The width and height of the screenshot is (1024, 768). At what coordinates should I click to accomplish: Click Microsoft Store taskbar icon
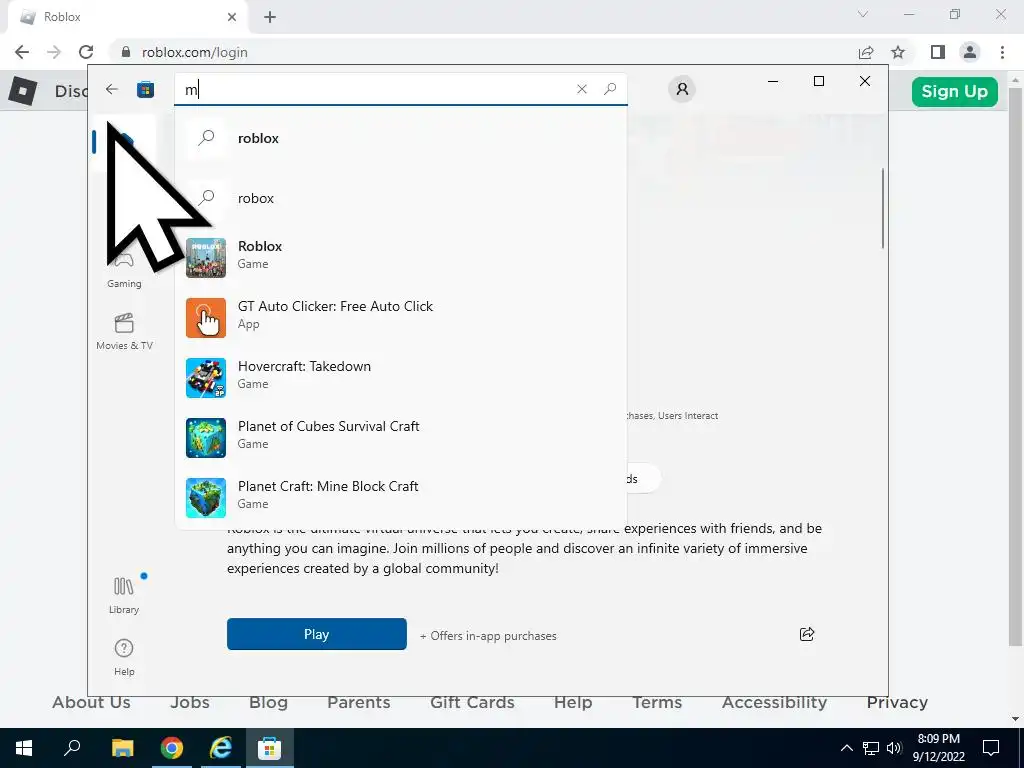point(269,748)
